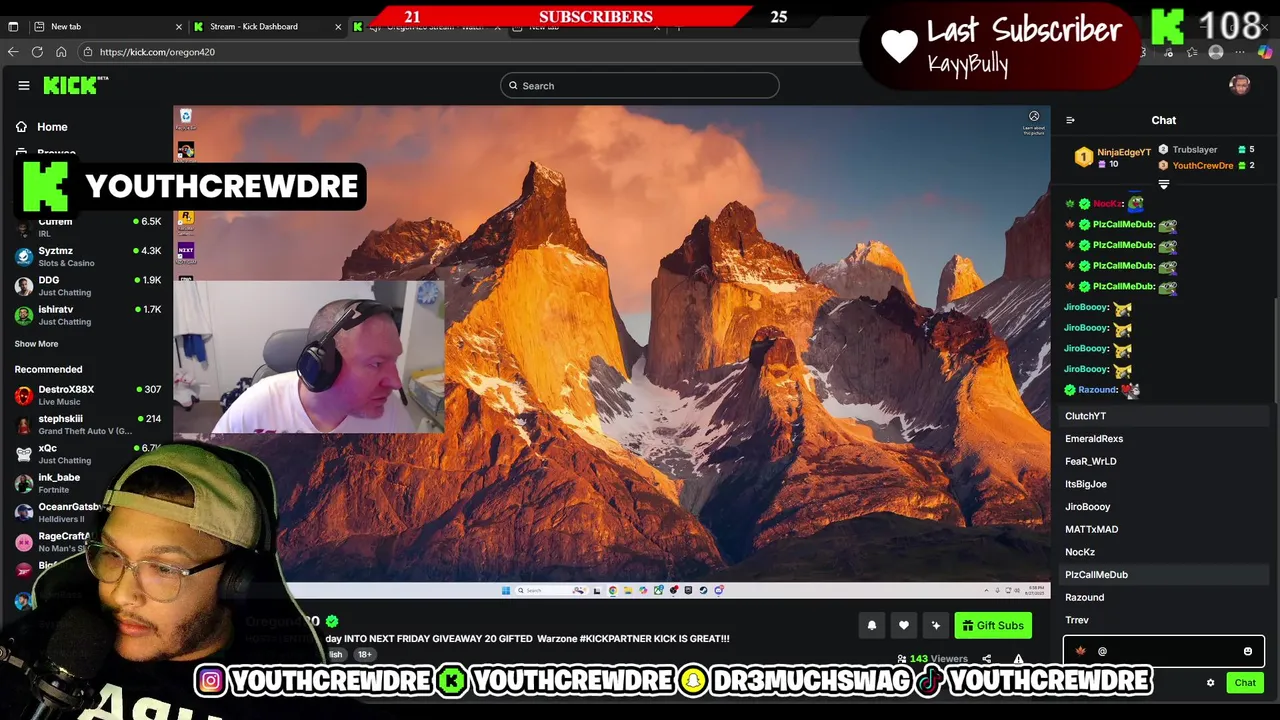The height and width of the screenshot is (720, 1280).
Task: Click Recycle Bin icon on streamed desktop
Action: point(186,118)
